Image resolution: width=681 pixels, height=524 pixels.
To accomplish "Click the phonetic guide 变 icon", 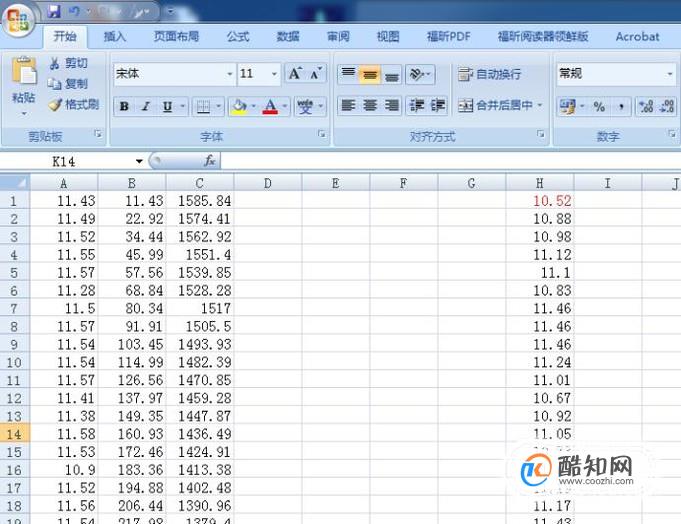I will [305, 106].
